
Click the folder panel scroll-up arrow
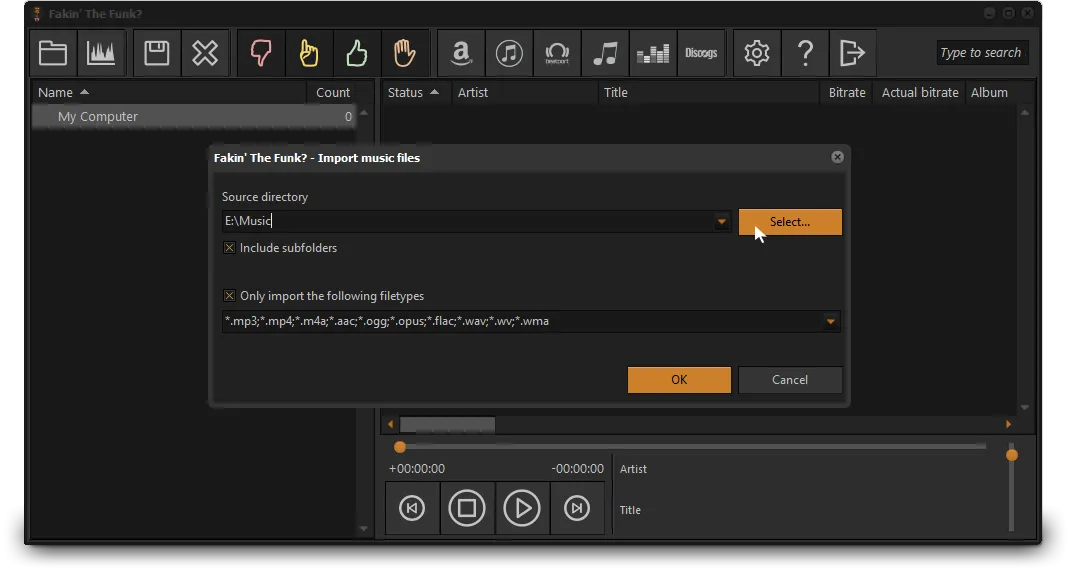coord(364,113)
